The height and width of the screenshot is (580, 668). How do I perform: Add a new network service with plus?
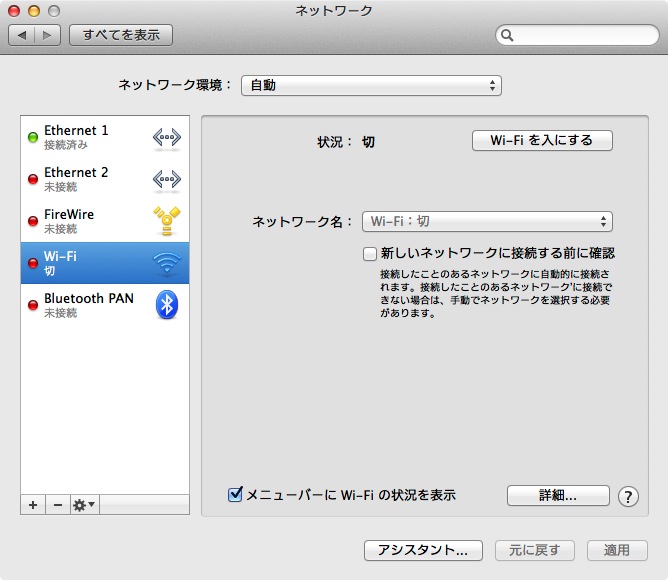coord(33,505)
